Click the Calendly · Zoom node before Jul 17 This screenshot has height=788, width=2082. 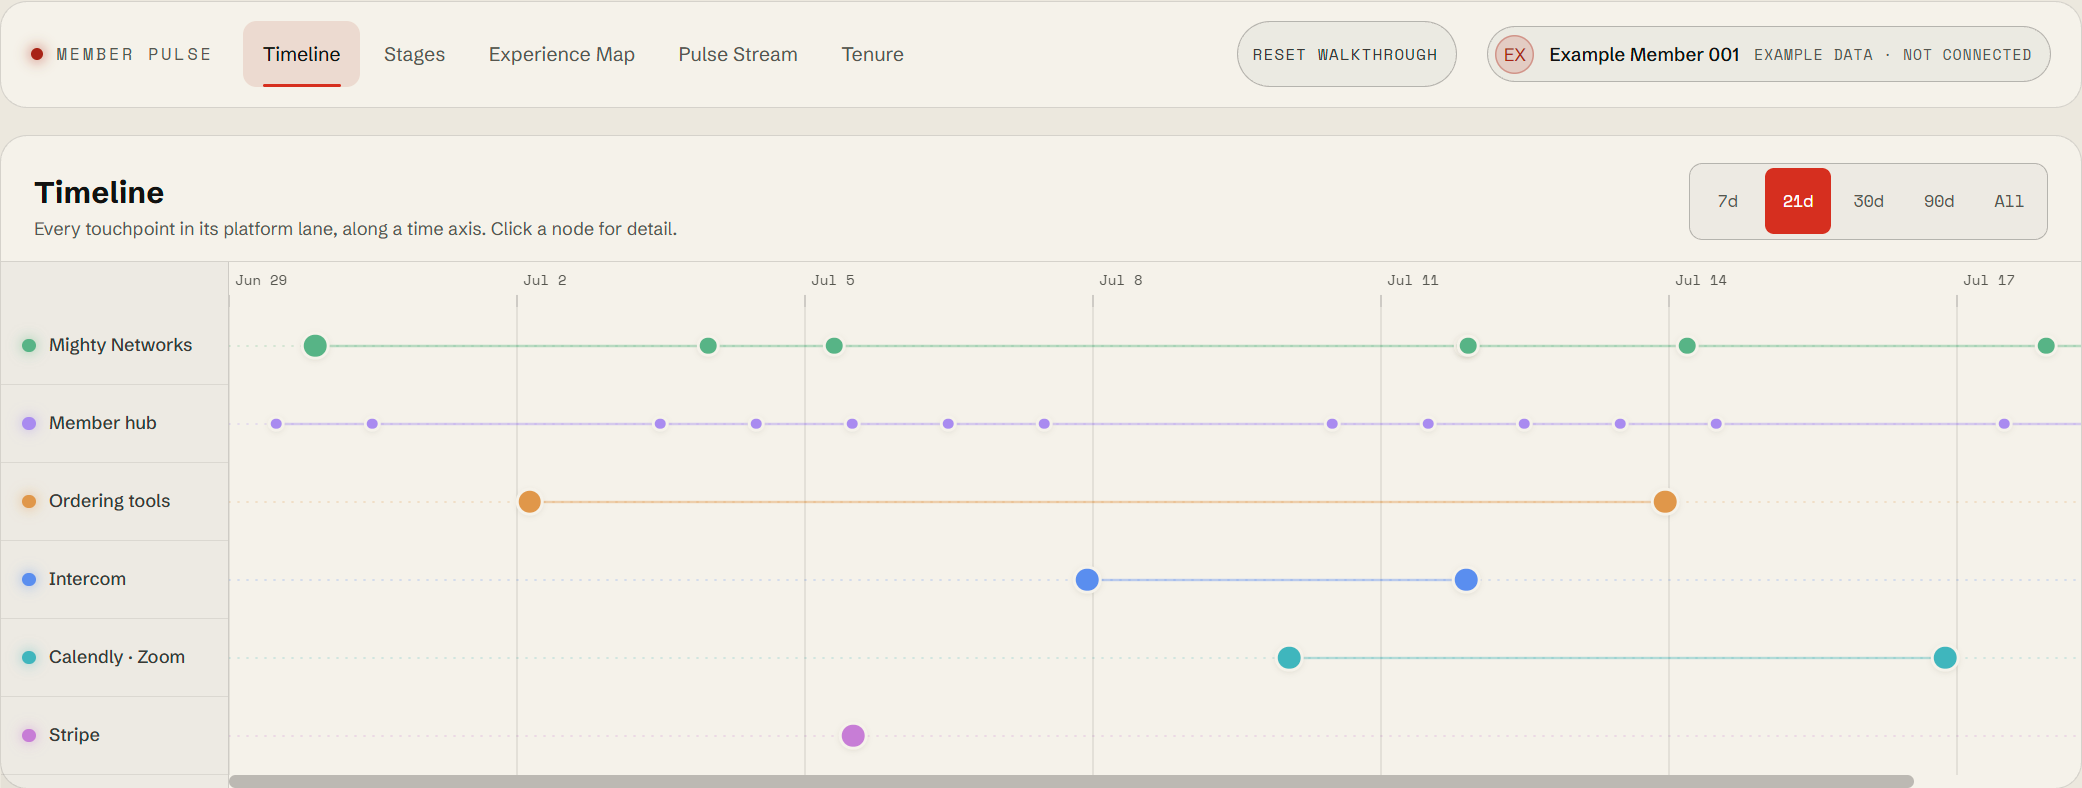1945,658
